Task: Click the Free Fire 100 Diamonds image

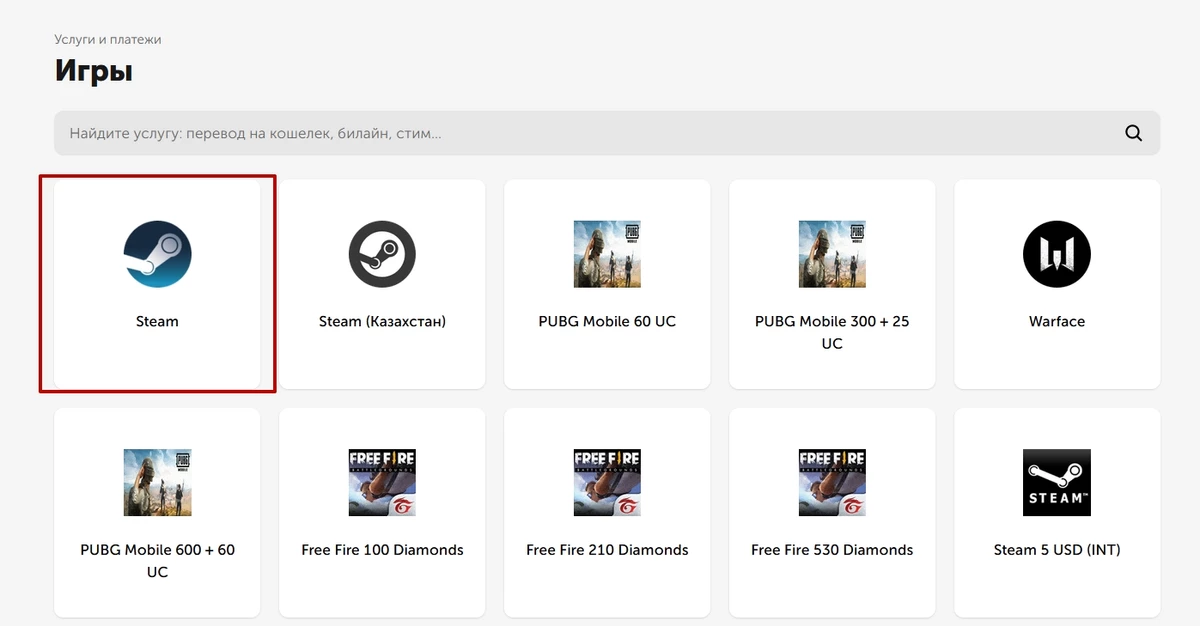Action: point(382,482)
